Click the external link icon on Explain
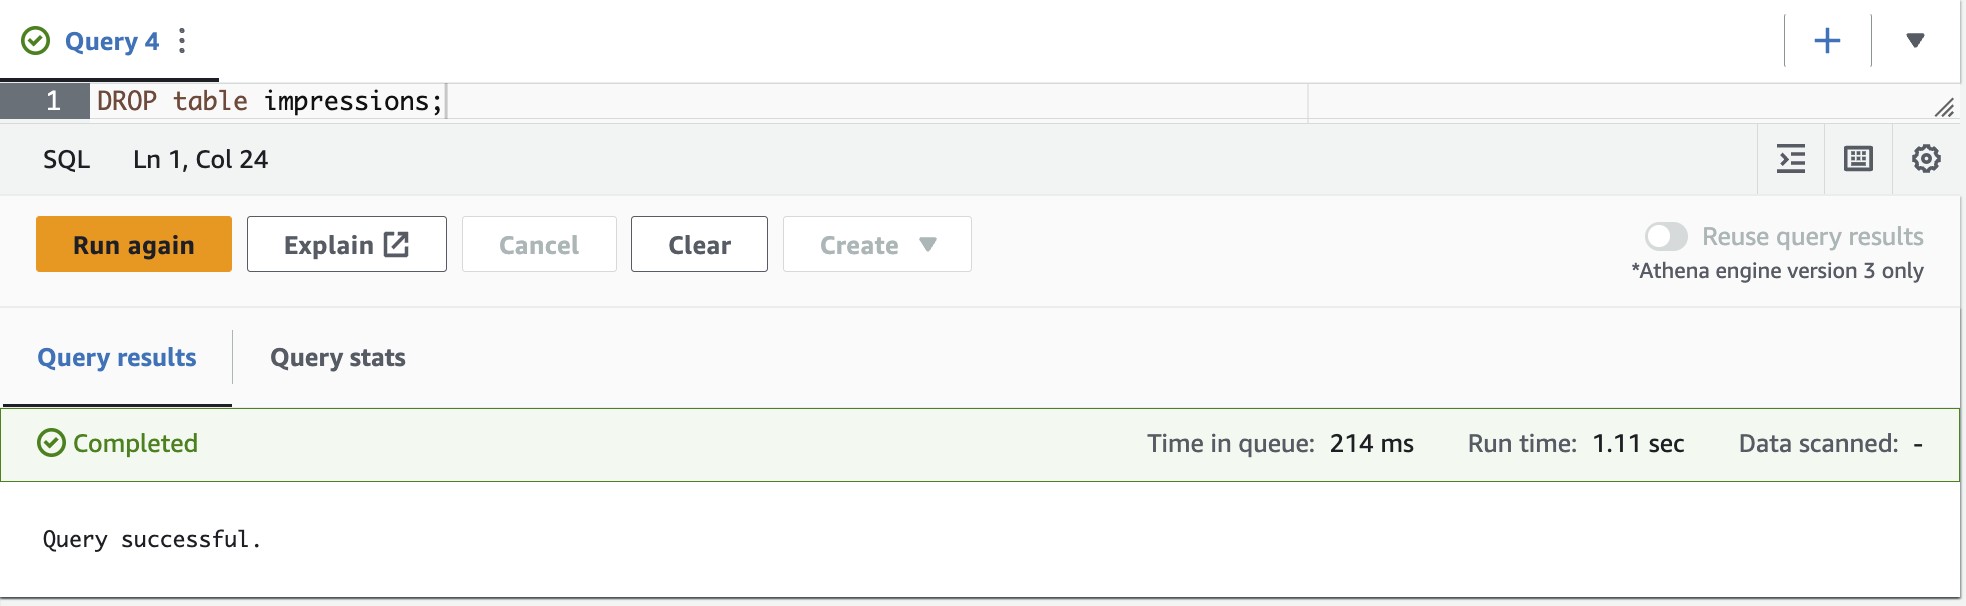 click(397, 244)
